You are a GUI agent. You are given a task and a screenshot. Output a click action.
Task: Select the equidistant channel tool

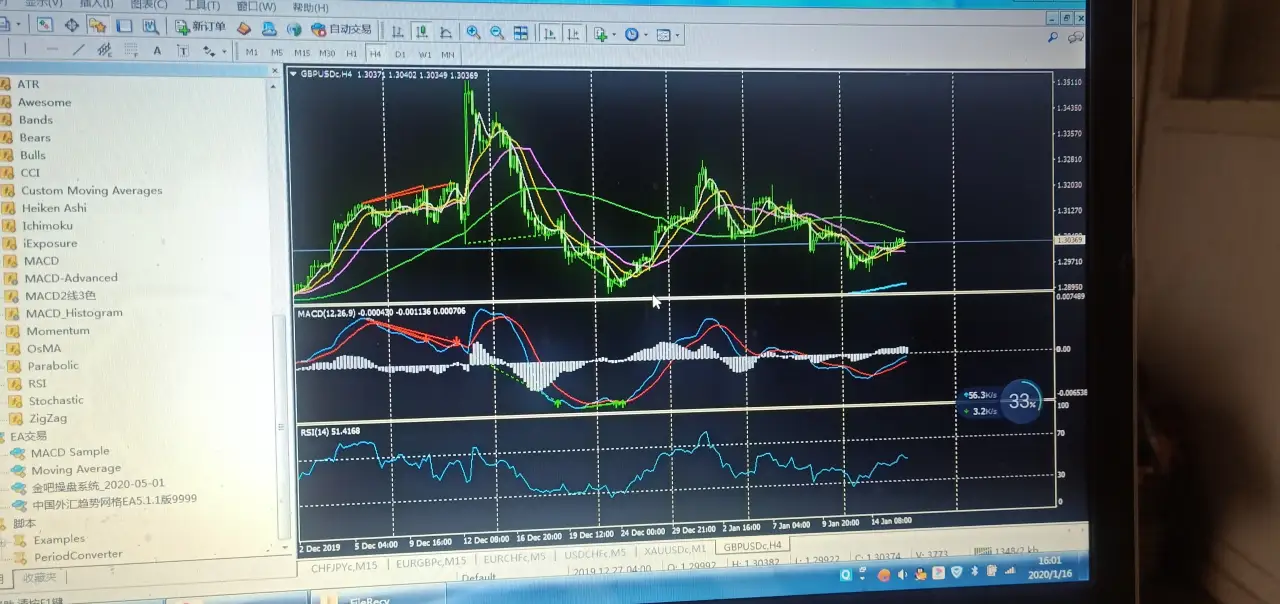104,50
